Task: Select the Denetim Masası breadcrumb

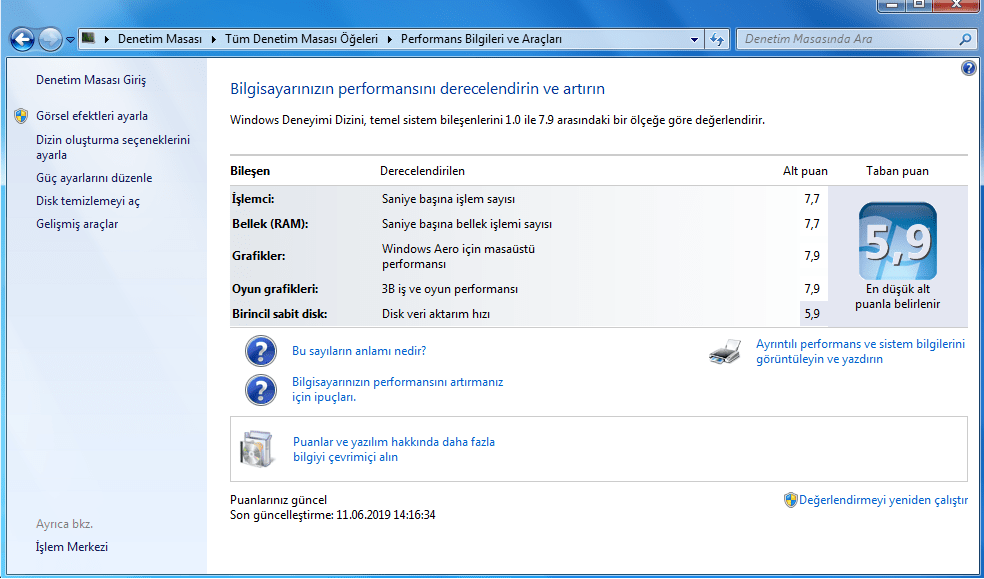Action: coord(160,39)
